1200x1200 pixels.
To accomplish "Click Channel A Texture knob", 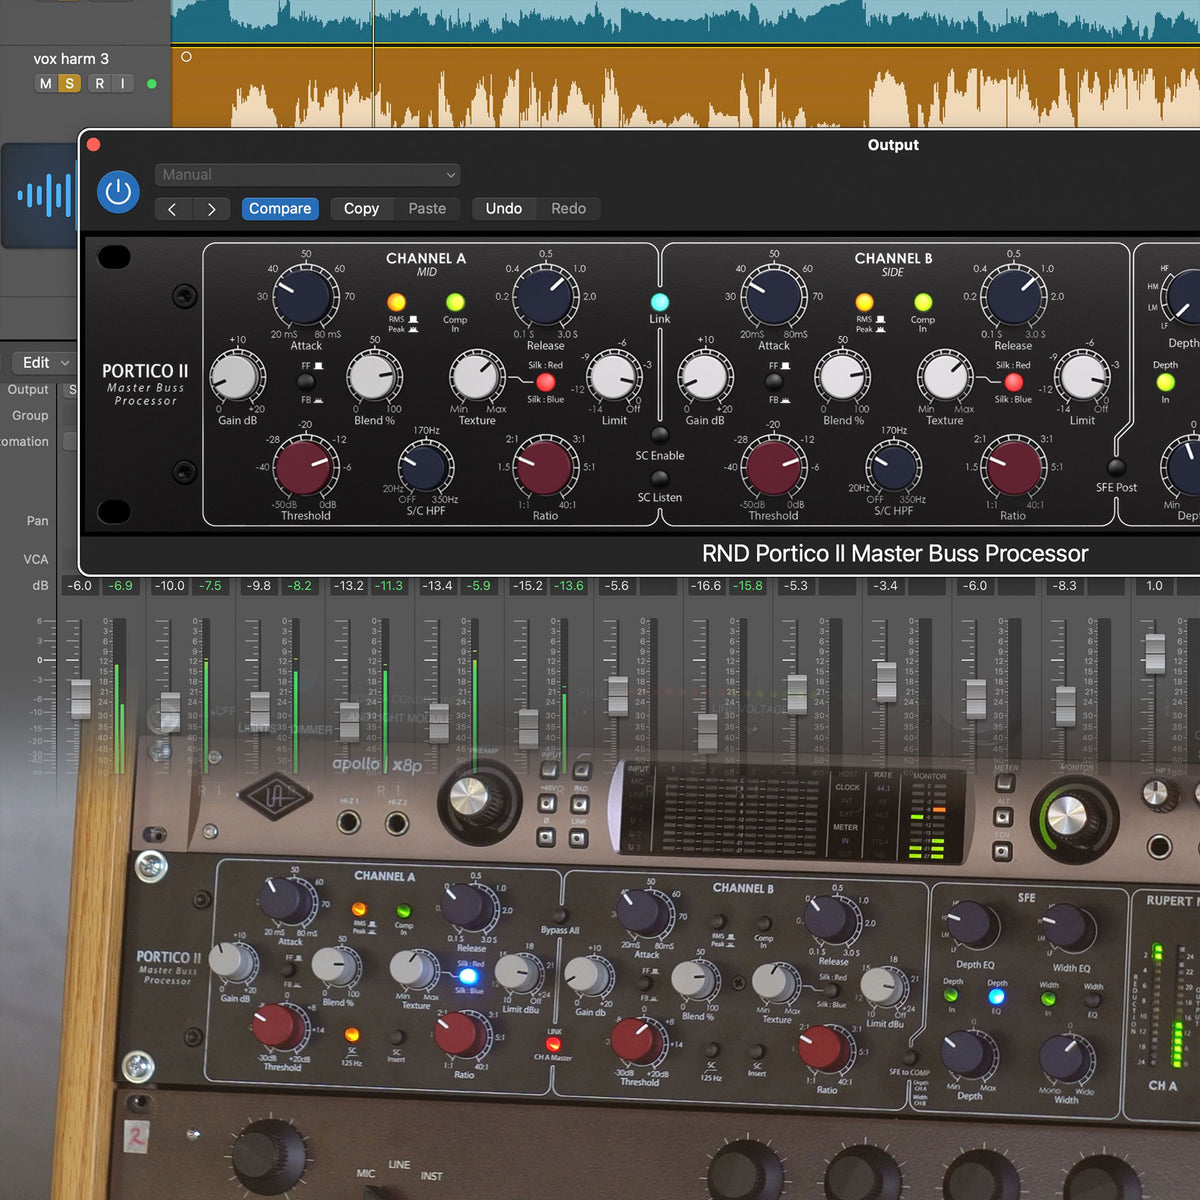I will (x=476, y=377).
